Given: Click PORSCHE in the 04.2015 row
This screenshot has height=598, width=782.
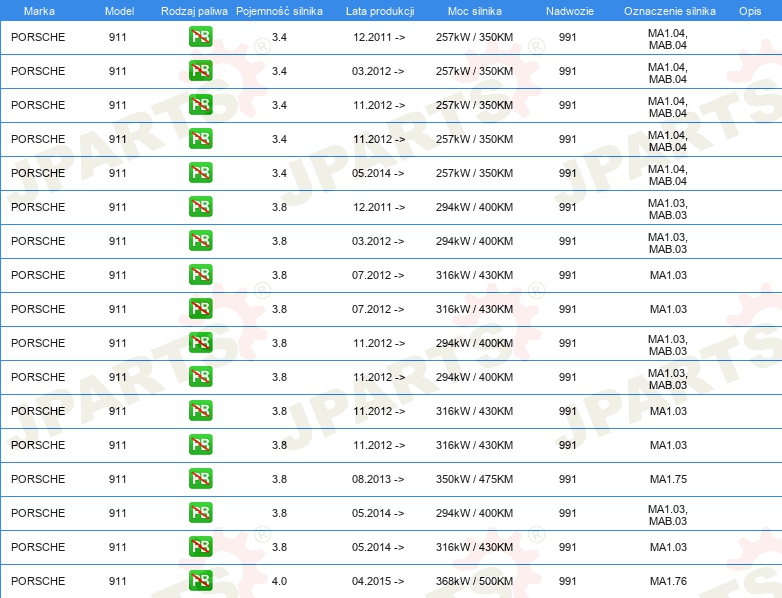Looking at the screenshot, I should (x=38, y=581).
